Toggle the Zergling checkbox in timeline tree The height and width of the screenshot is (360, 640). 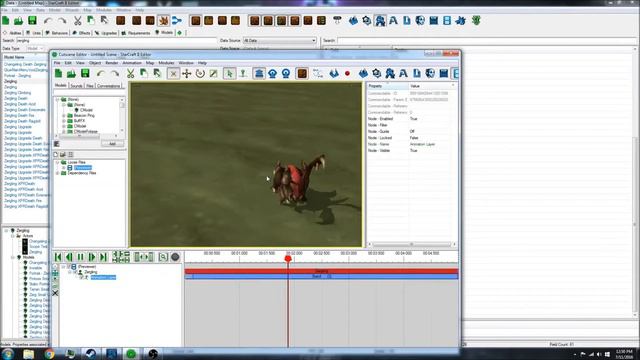click(75, 272)
